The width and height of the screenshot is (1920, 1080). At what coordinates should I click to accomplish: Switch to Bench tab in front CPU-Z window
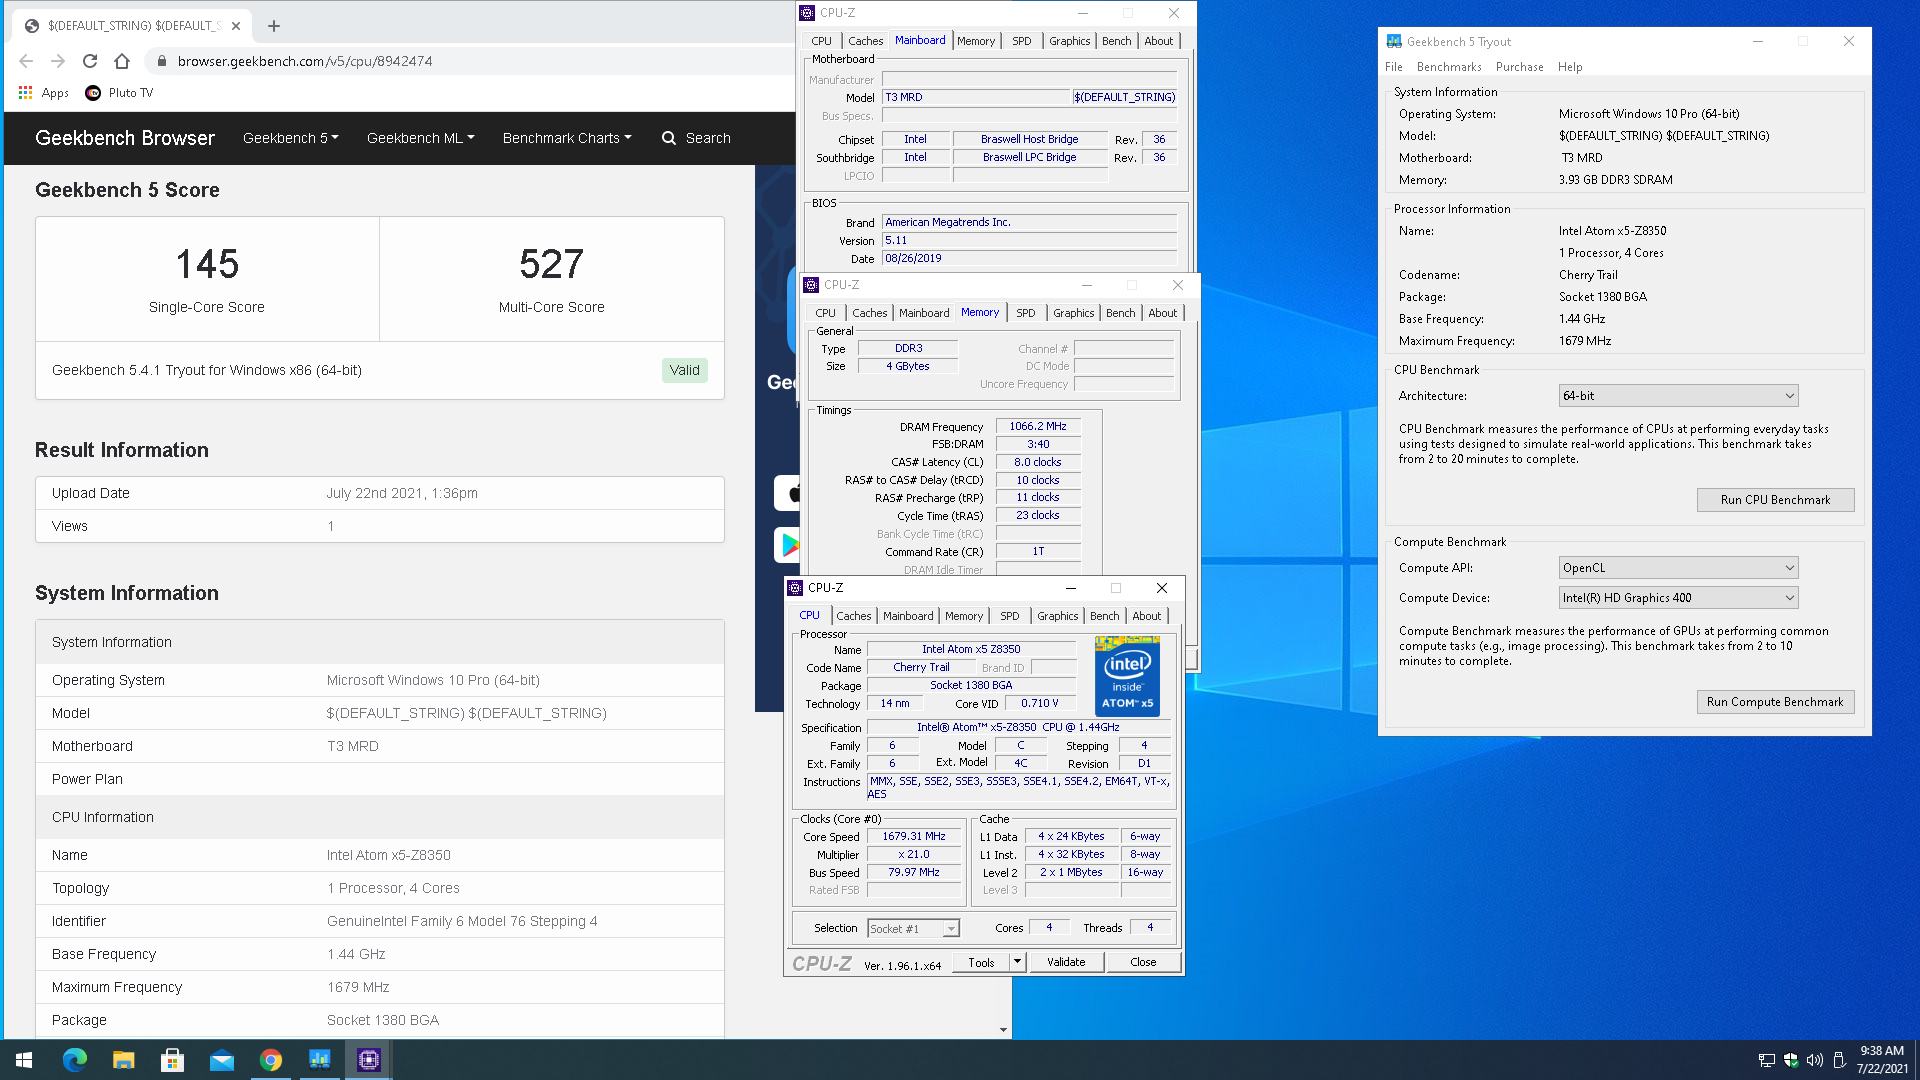point(1104,616)
